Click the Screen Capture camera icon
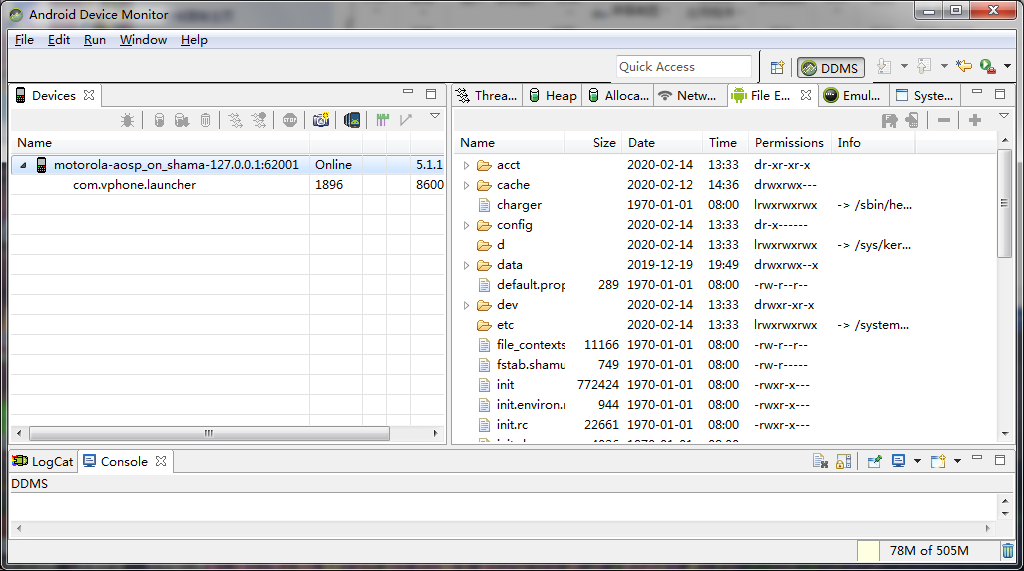Viewport: 1024px width, 571px height. 321,120
